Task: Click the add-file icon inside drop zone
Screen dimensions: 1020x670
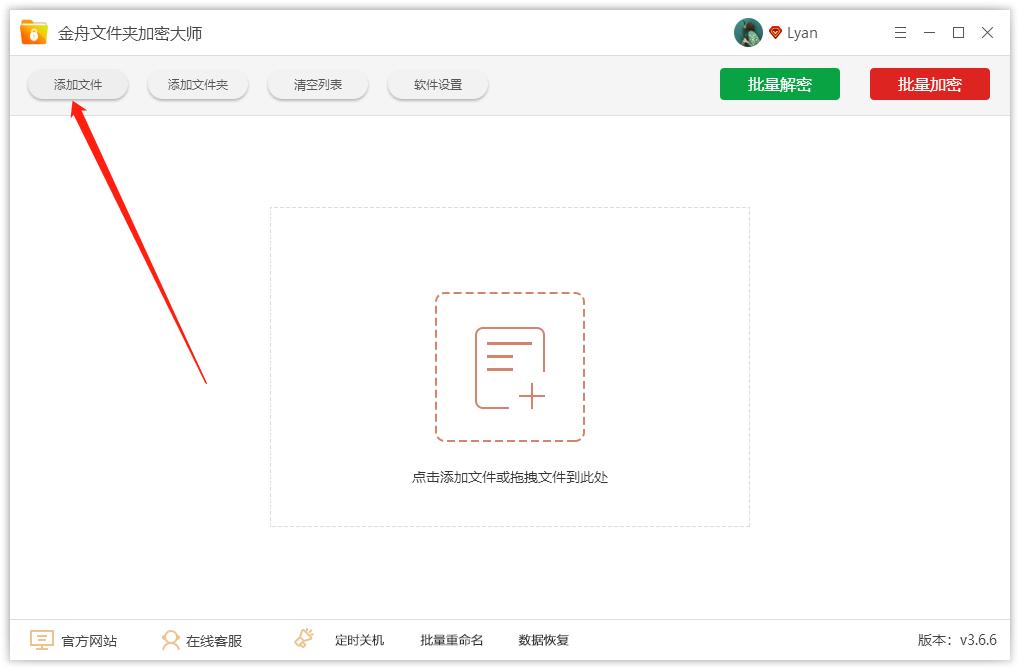Action: (509, 365)
